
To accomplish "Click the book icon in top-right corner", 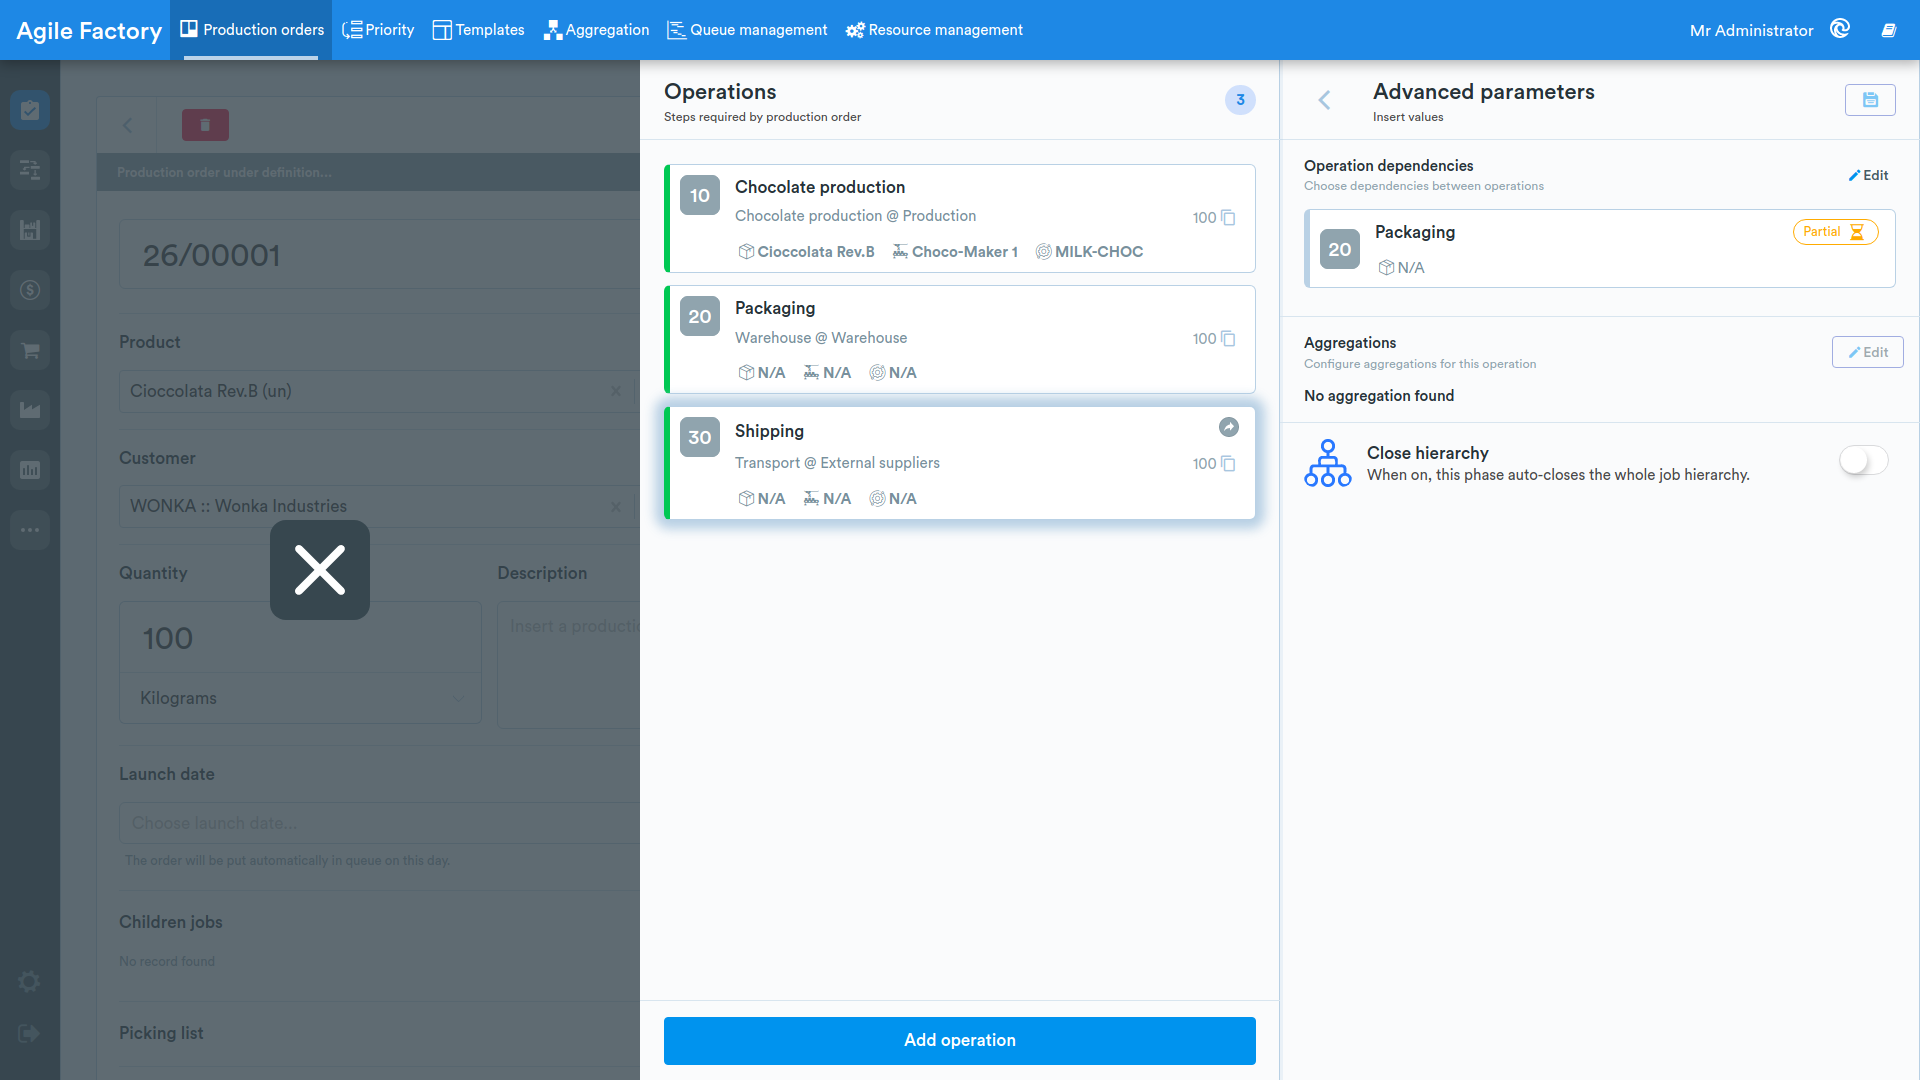I will point(1888,30).
